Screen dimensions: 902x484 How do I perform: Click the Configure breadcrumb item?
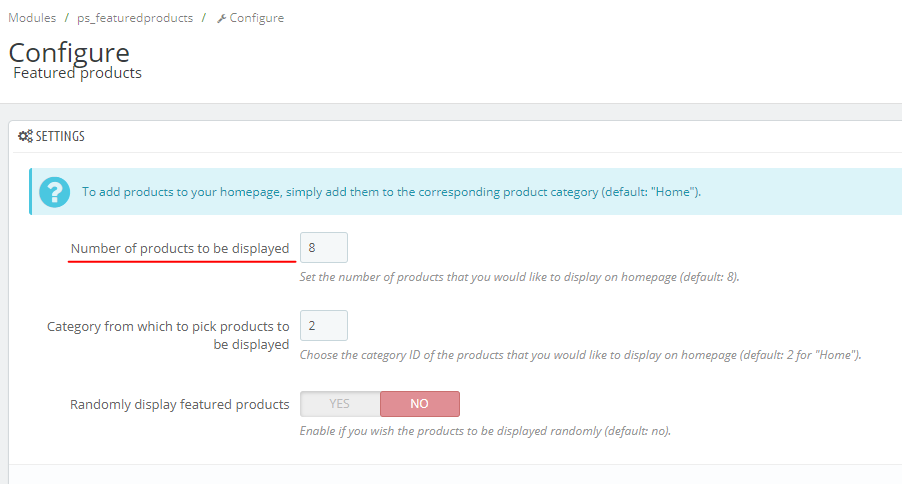256,18
